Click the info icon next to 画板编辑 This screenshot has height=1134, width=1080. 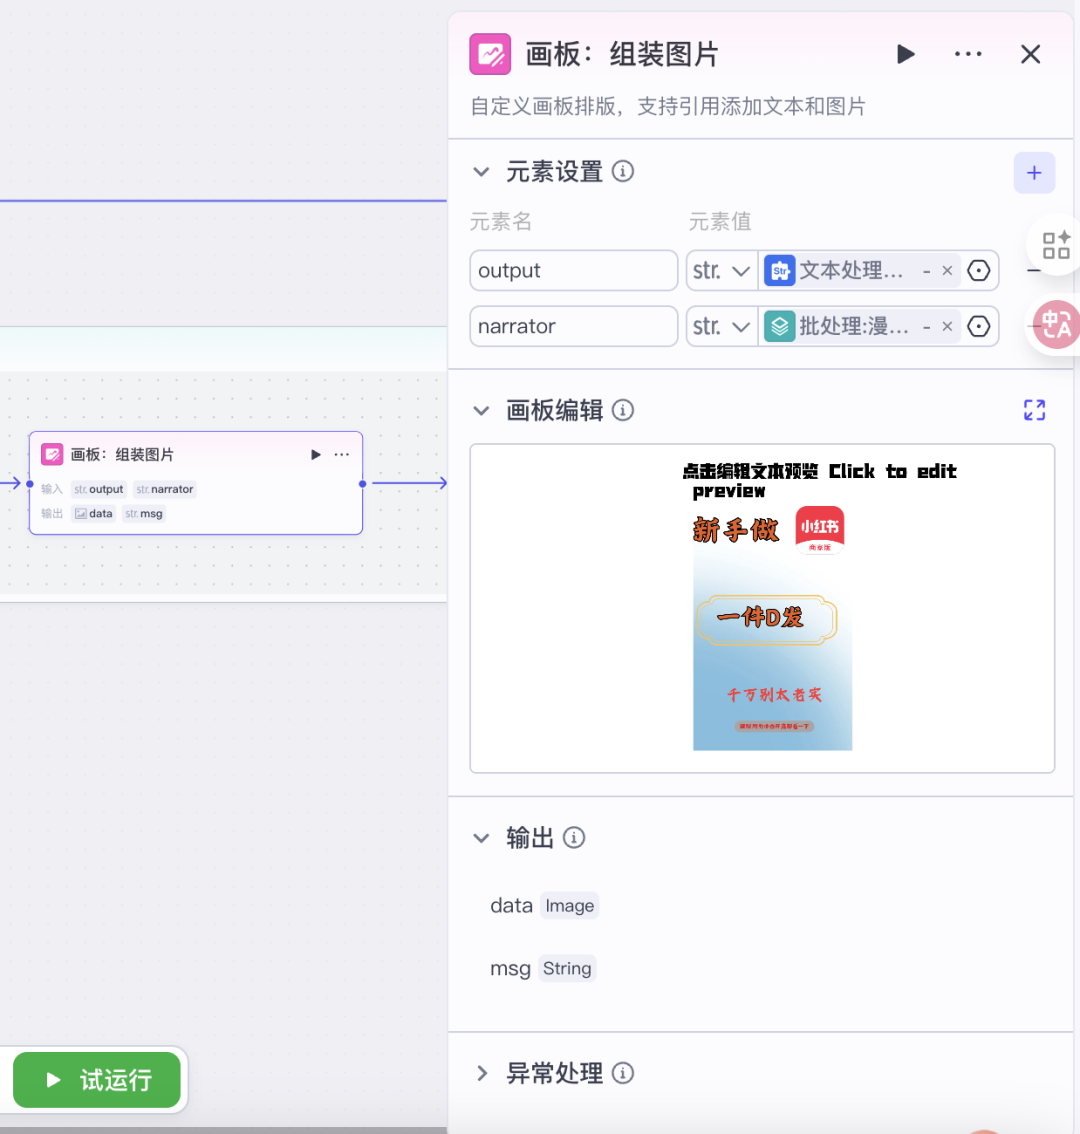(x=623, y=410)
